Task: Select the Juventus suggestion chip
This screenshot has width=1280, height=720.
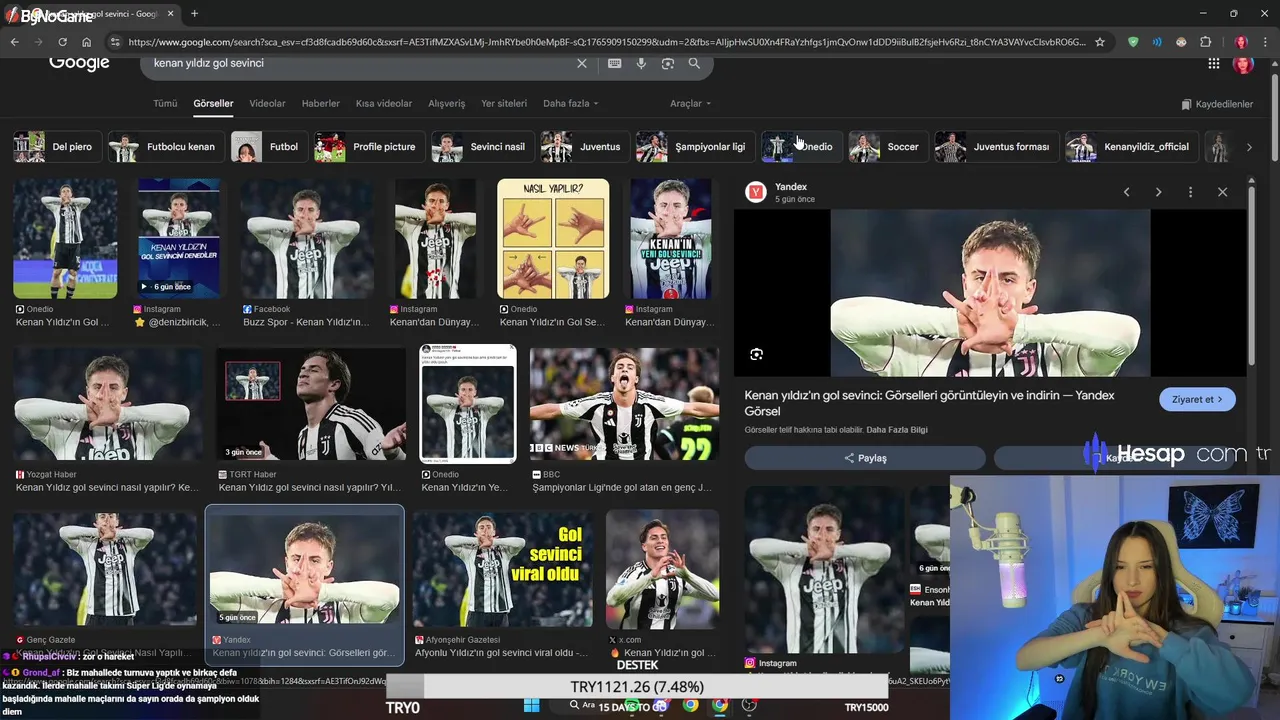Action: tap(584, 147)
